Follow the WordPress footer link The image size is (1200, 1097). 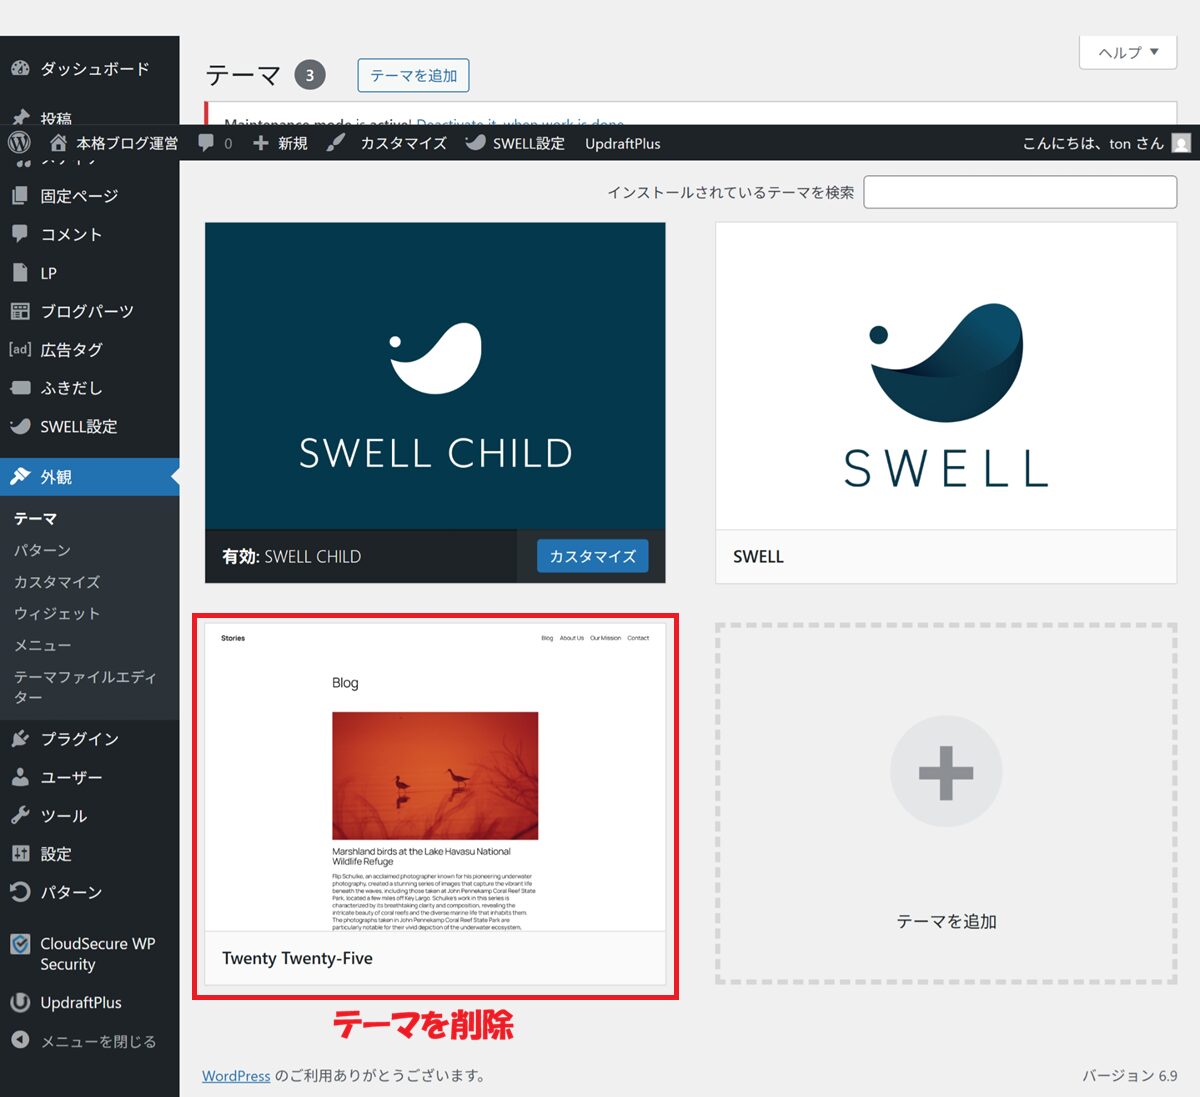click(x=236, y=1076)
